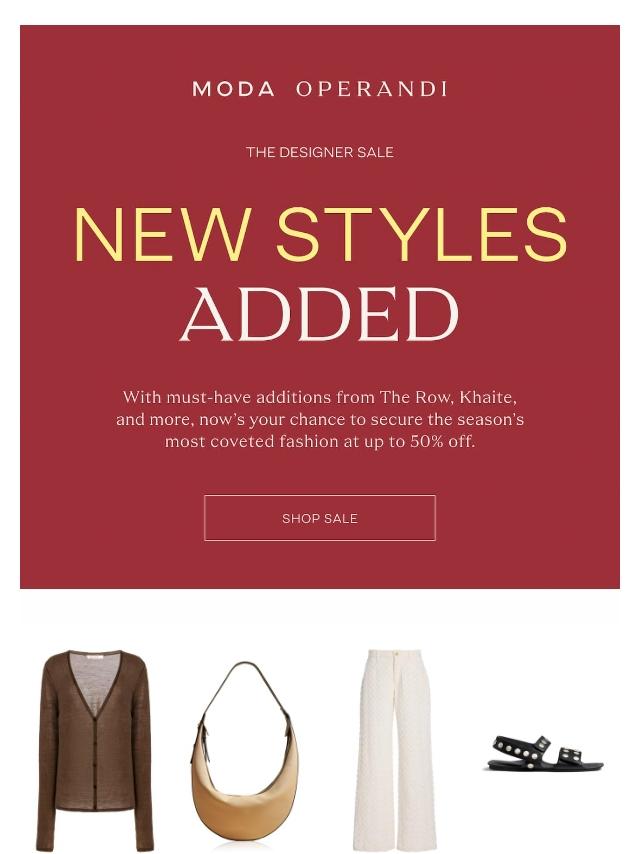Click the word OPERANDI in the logo
The image size is (640, 854).
click(x=372, y=89)
